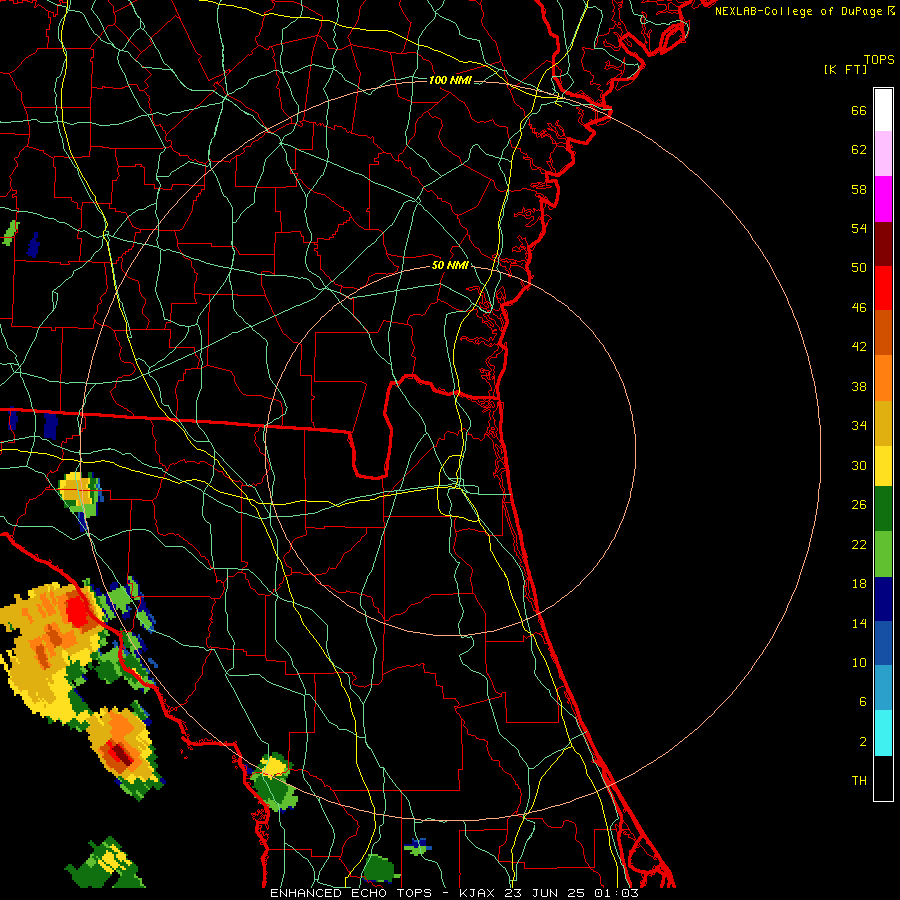The height and width of the screenshot is (900, 900).
Task: Click the "46" legend value
Action: (859, 308)
